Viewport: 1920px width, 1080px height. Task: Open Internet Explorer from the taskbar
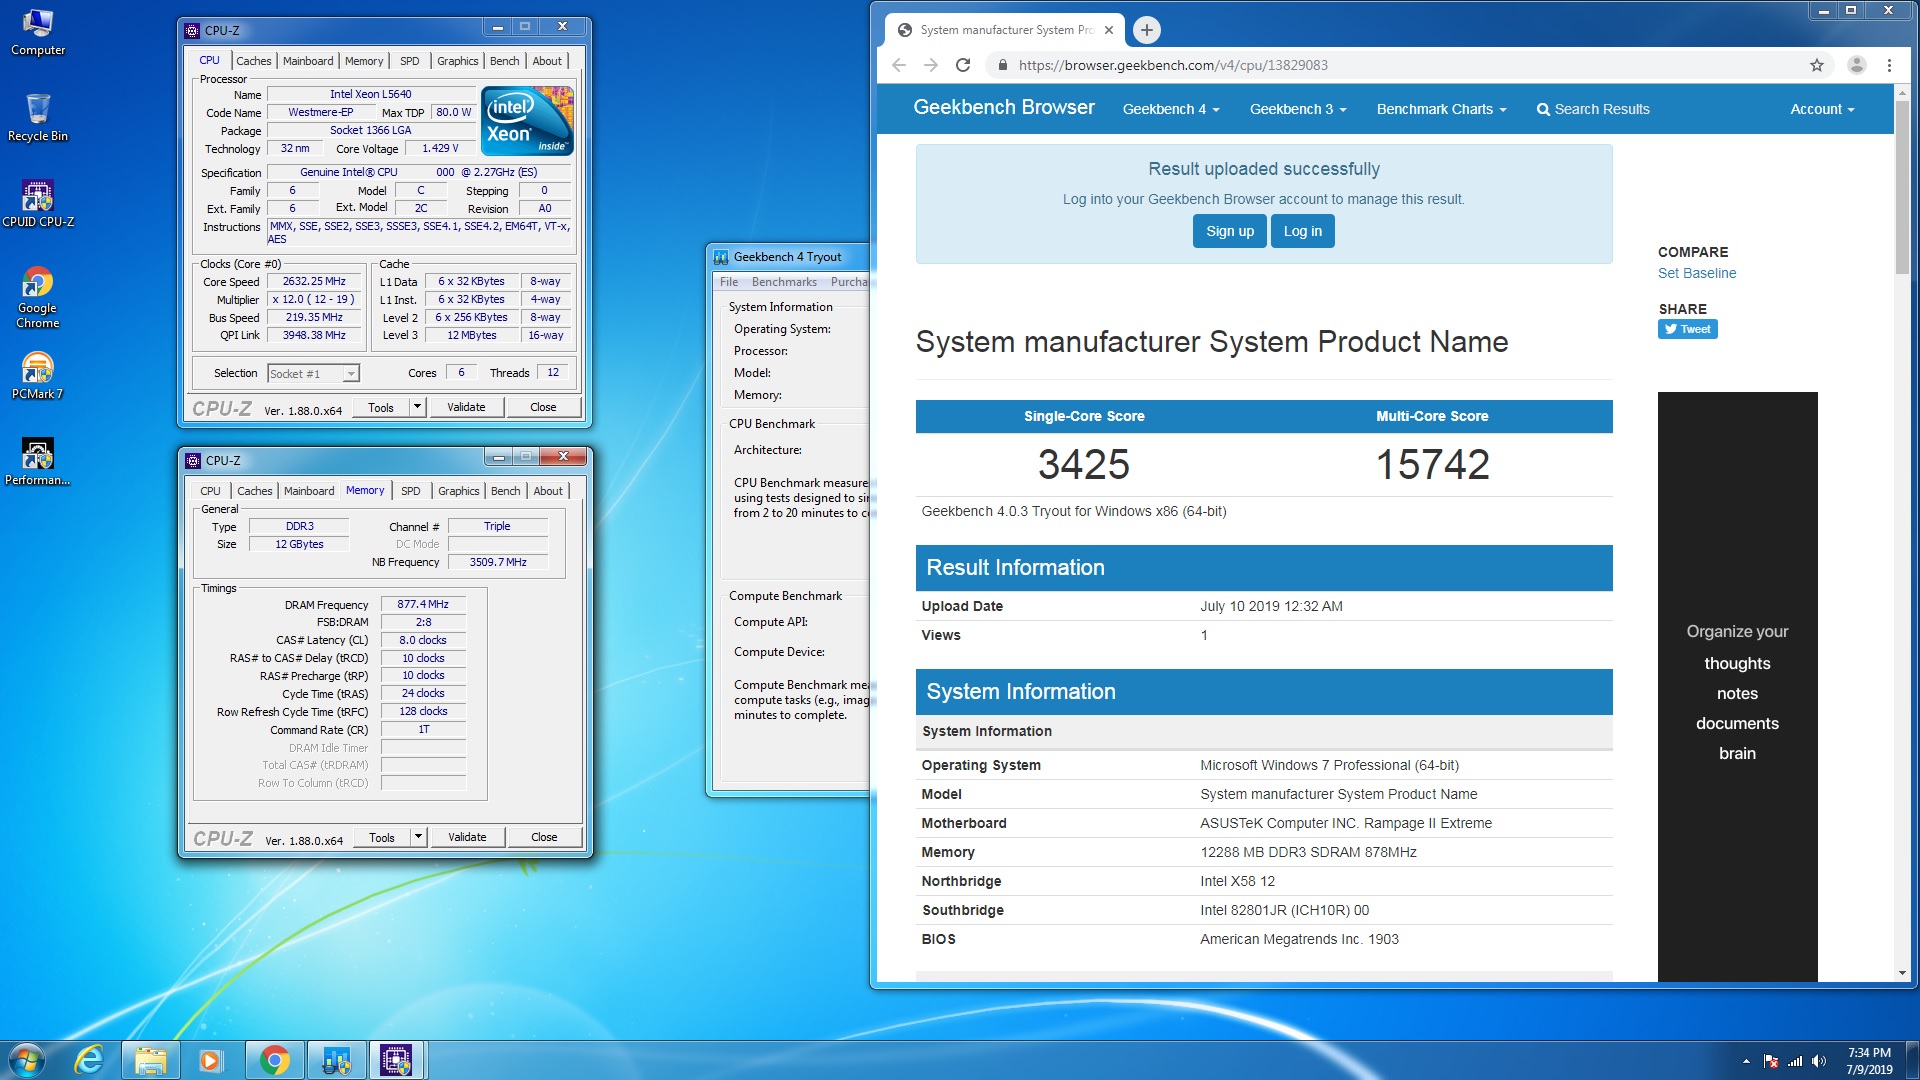pos(90,1060)
